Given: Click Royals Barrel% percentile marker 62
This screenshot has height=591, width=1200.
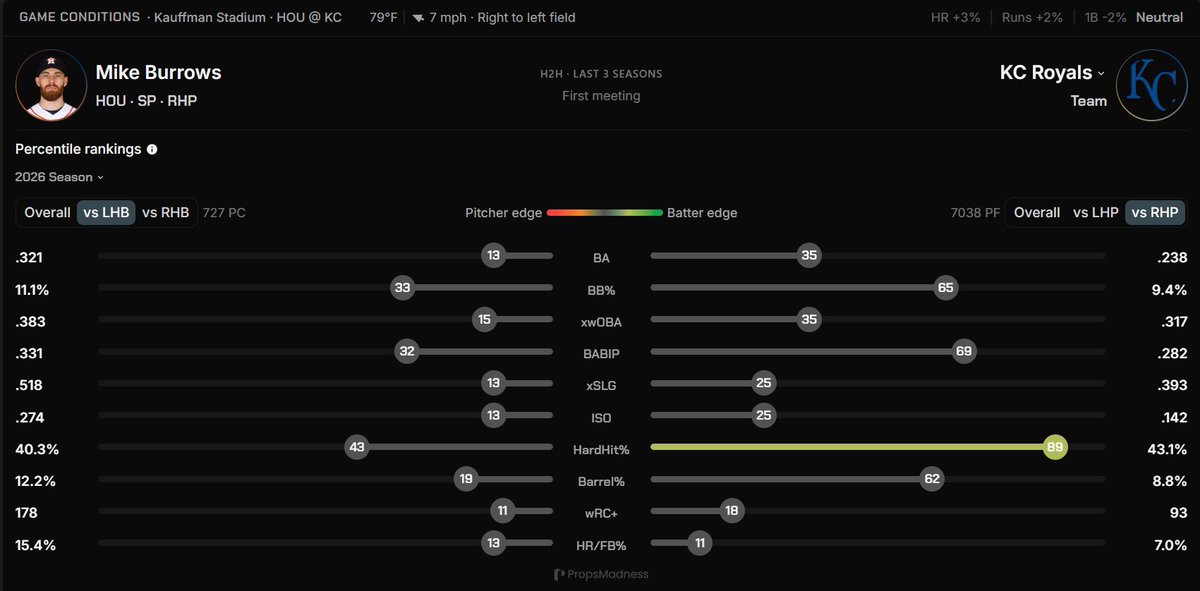Looking at the screenshot, I should coord(932,479).
